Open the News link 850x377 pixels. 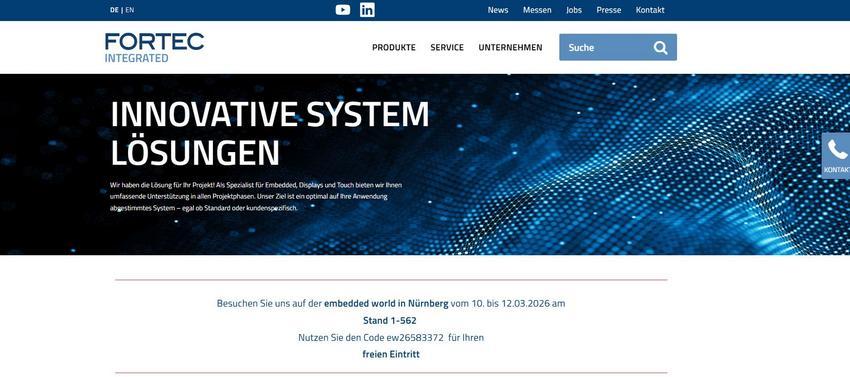pyautogui.click(x=498, y=10)
